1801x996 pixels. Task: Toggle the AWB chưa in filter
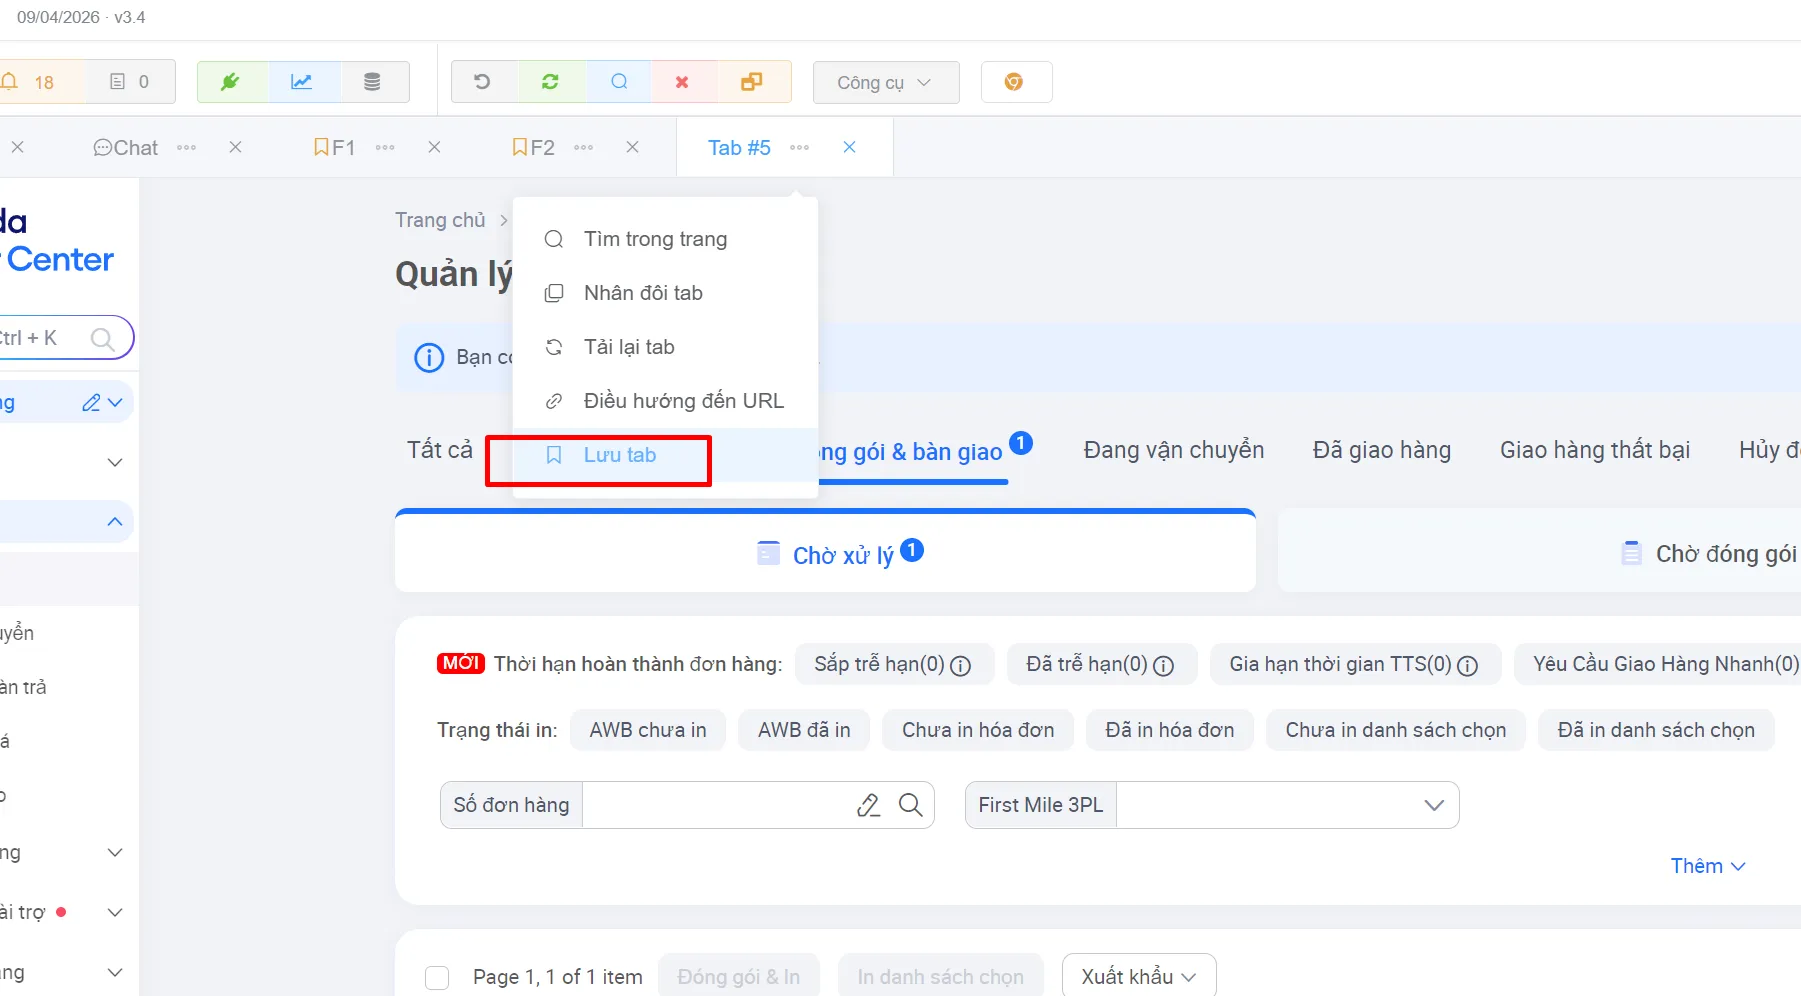648,730
